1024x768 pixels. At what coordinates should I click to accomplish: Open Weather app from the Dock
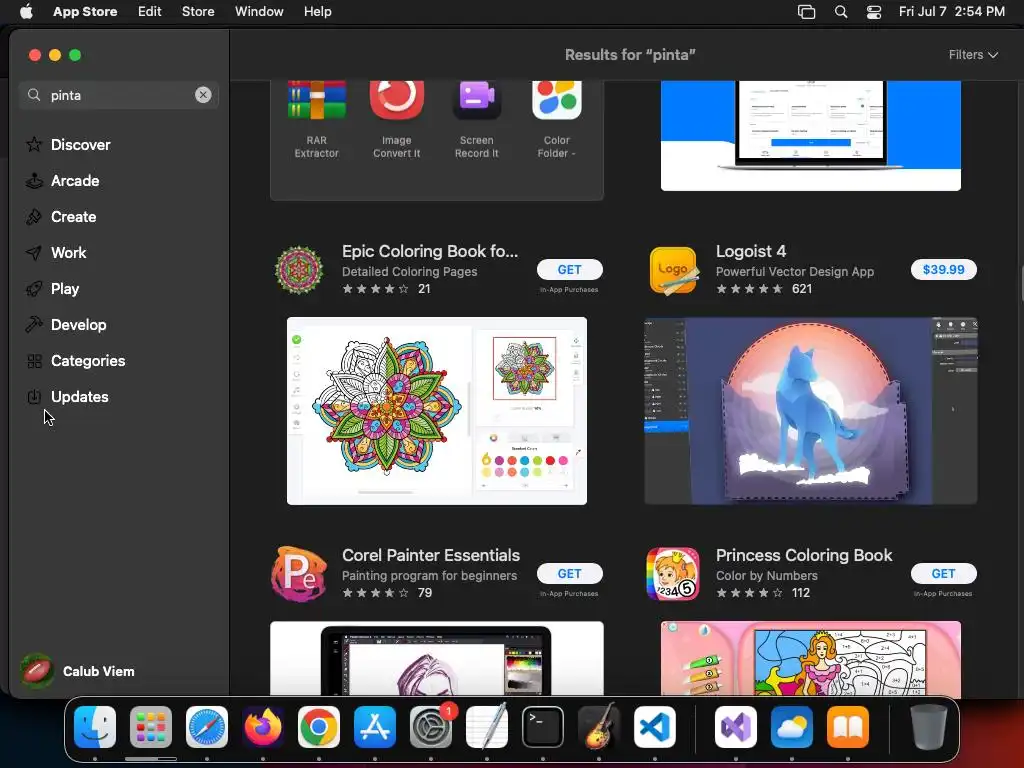click(x=792, y=727)
